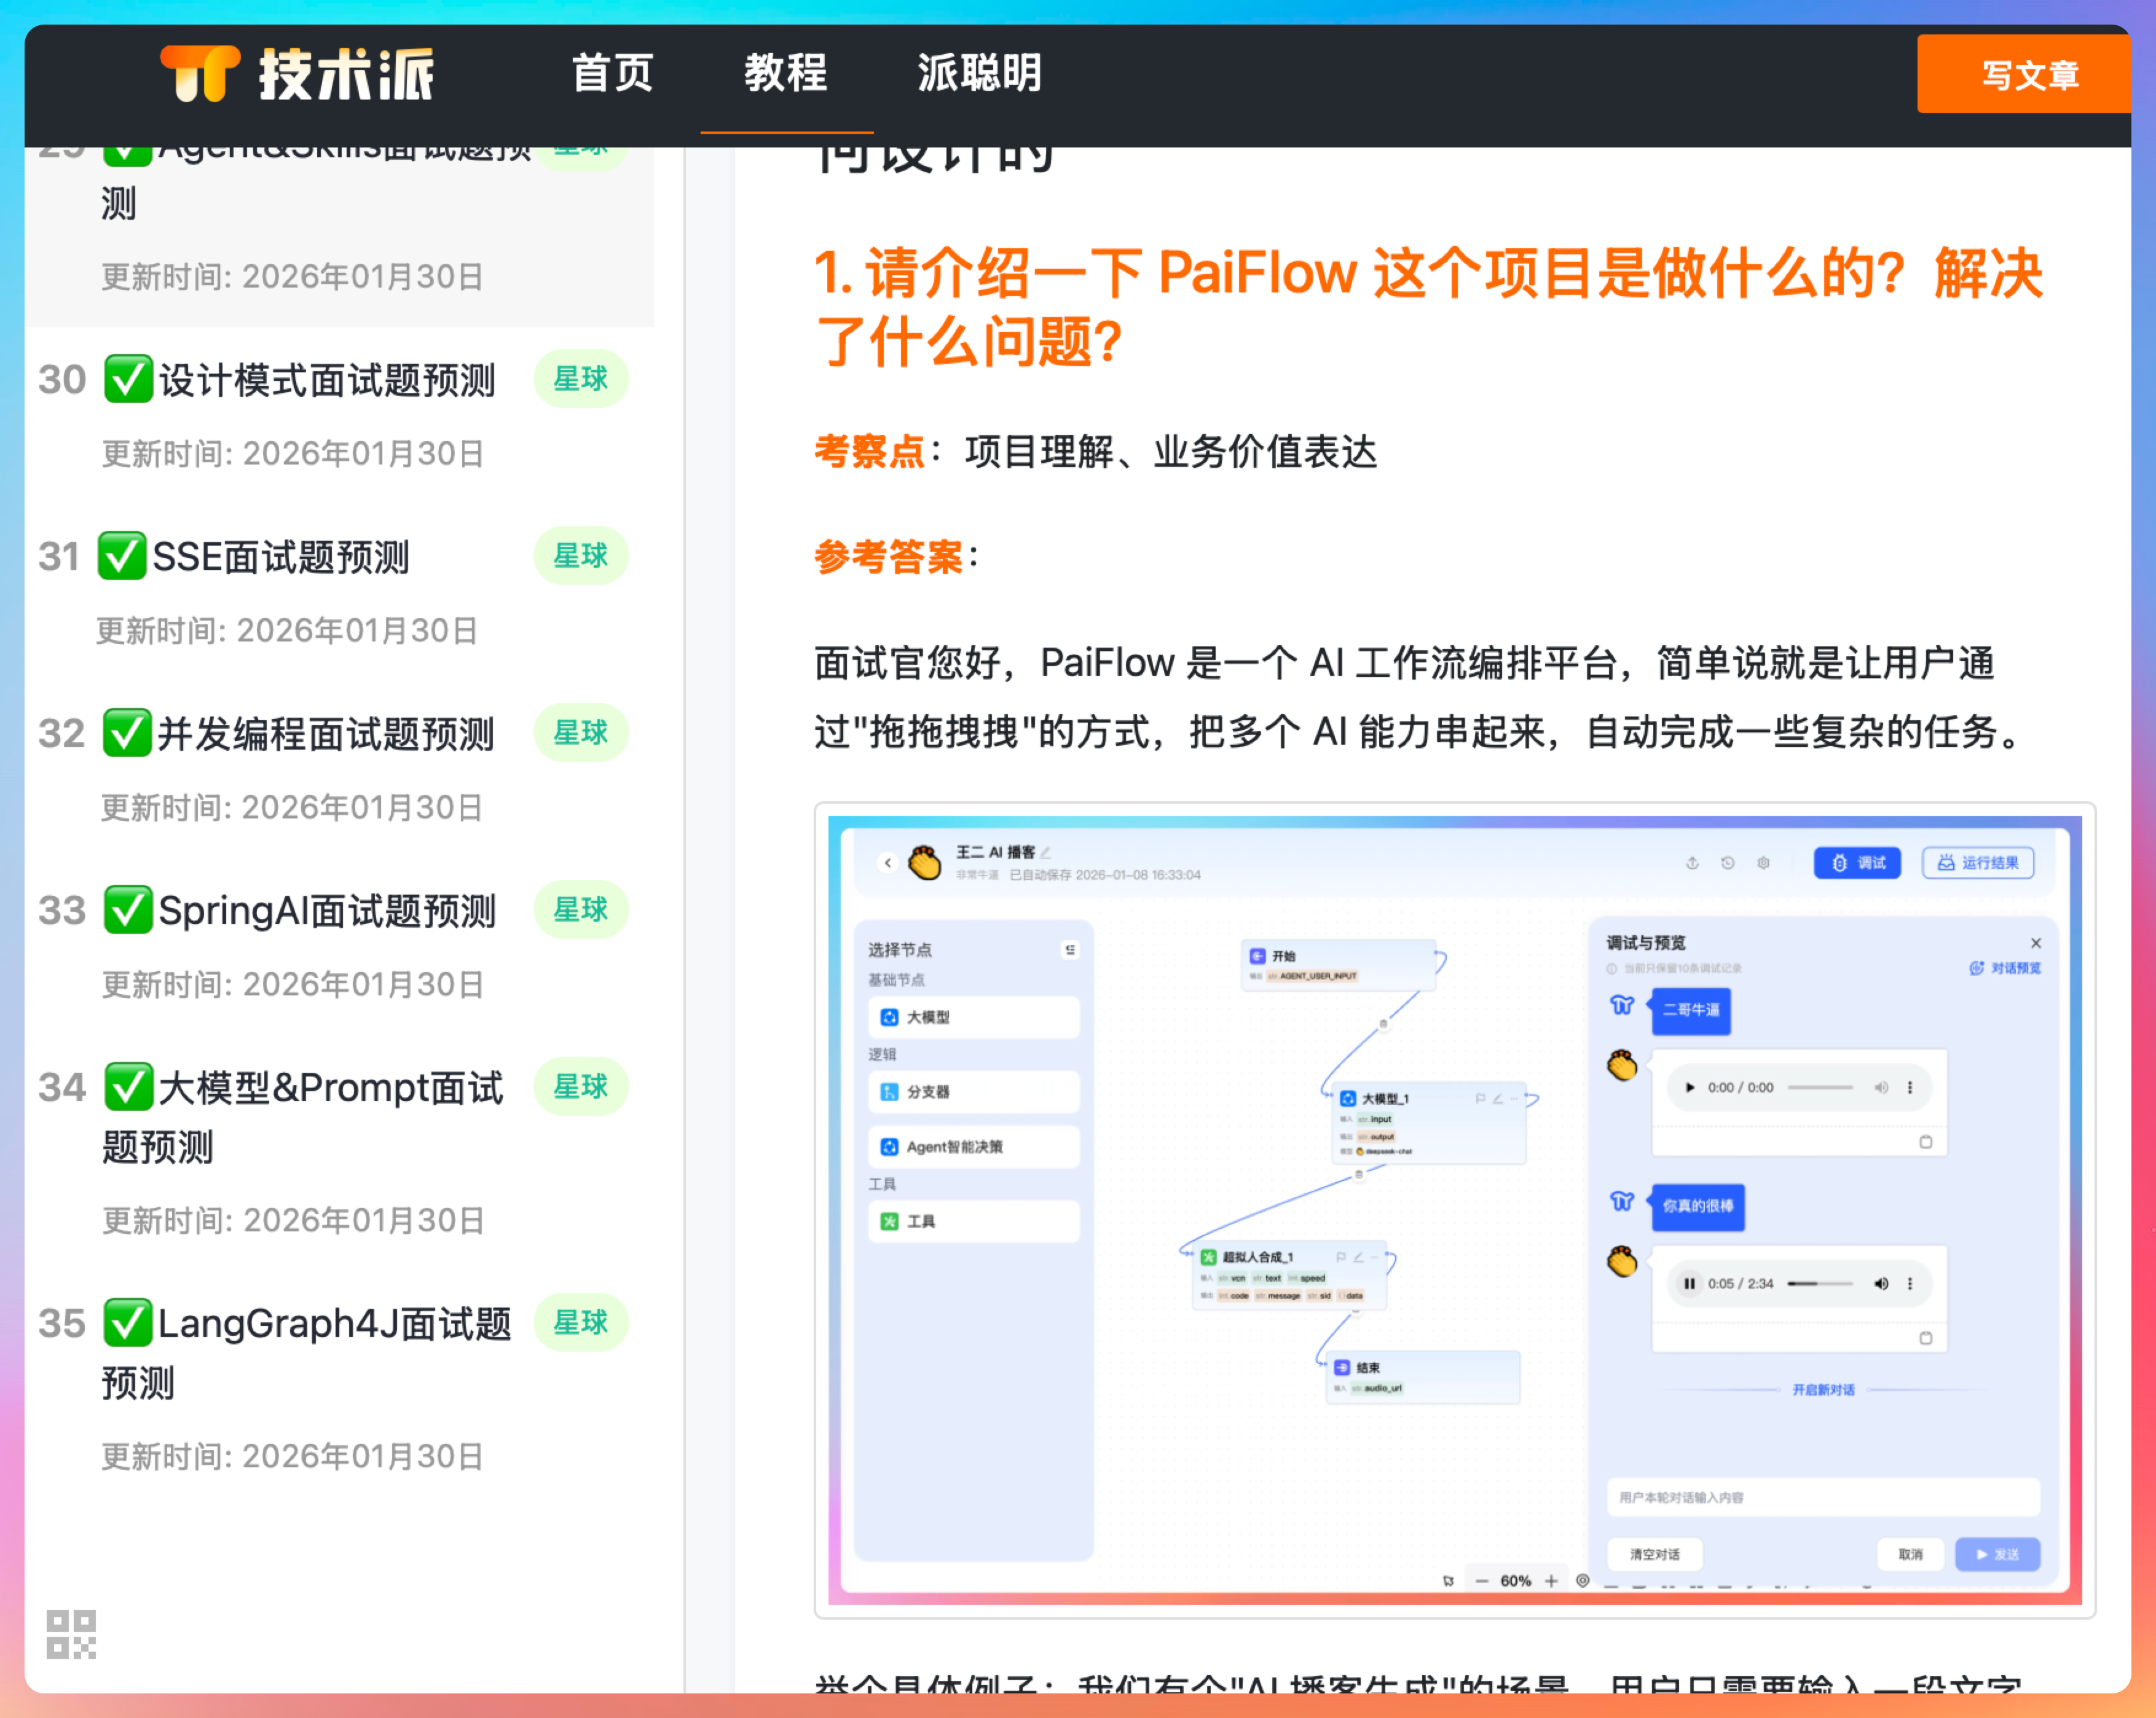The width and height of the screenshot is (2156, 1718).
Task: Click the 技术派 logo icon
Action: (200, 74)
